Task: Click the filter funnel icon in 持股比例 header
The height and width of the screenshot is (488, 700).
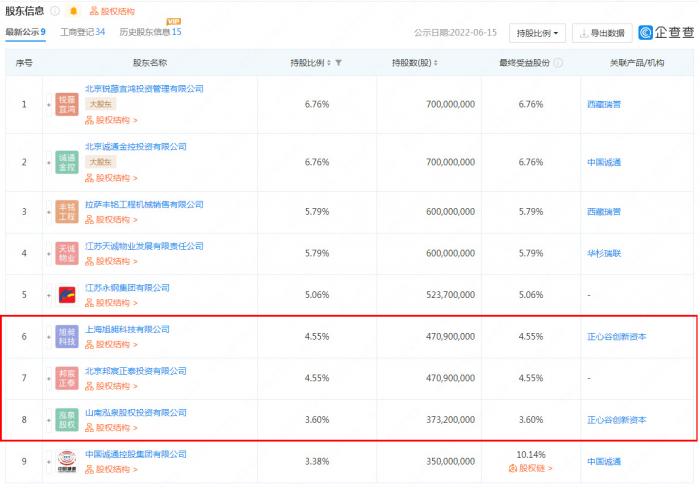Action: point(339,63)
